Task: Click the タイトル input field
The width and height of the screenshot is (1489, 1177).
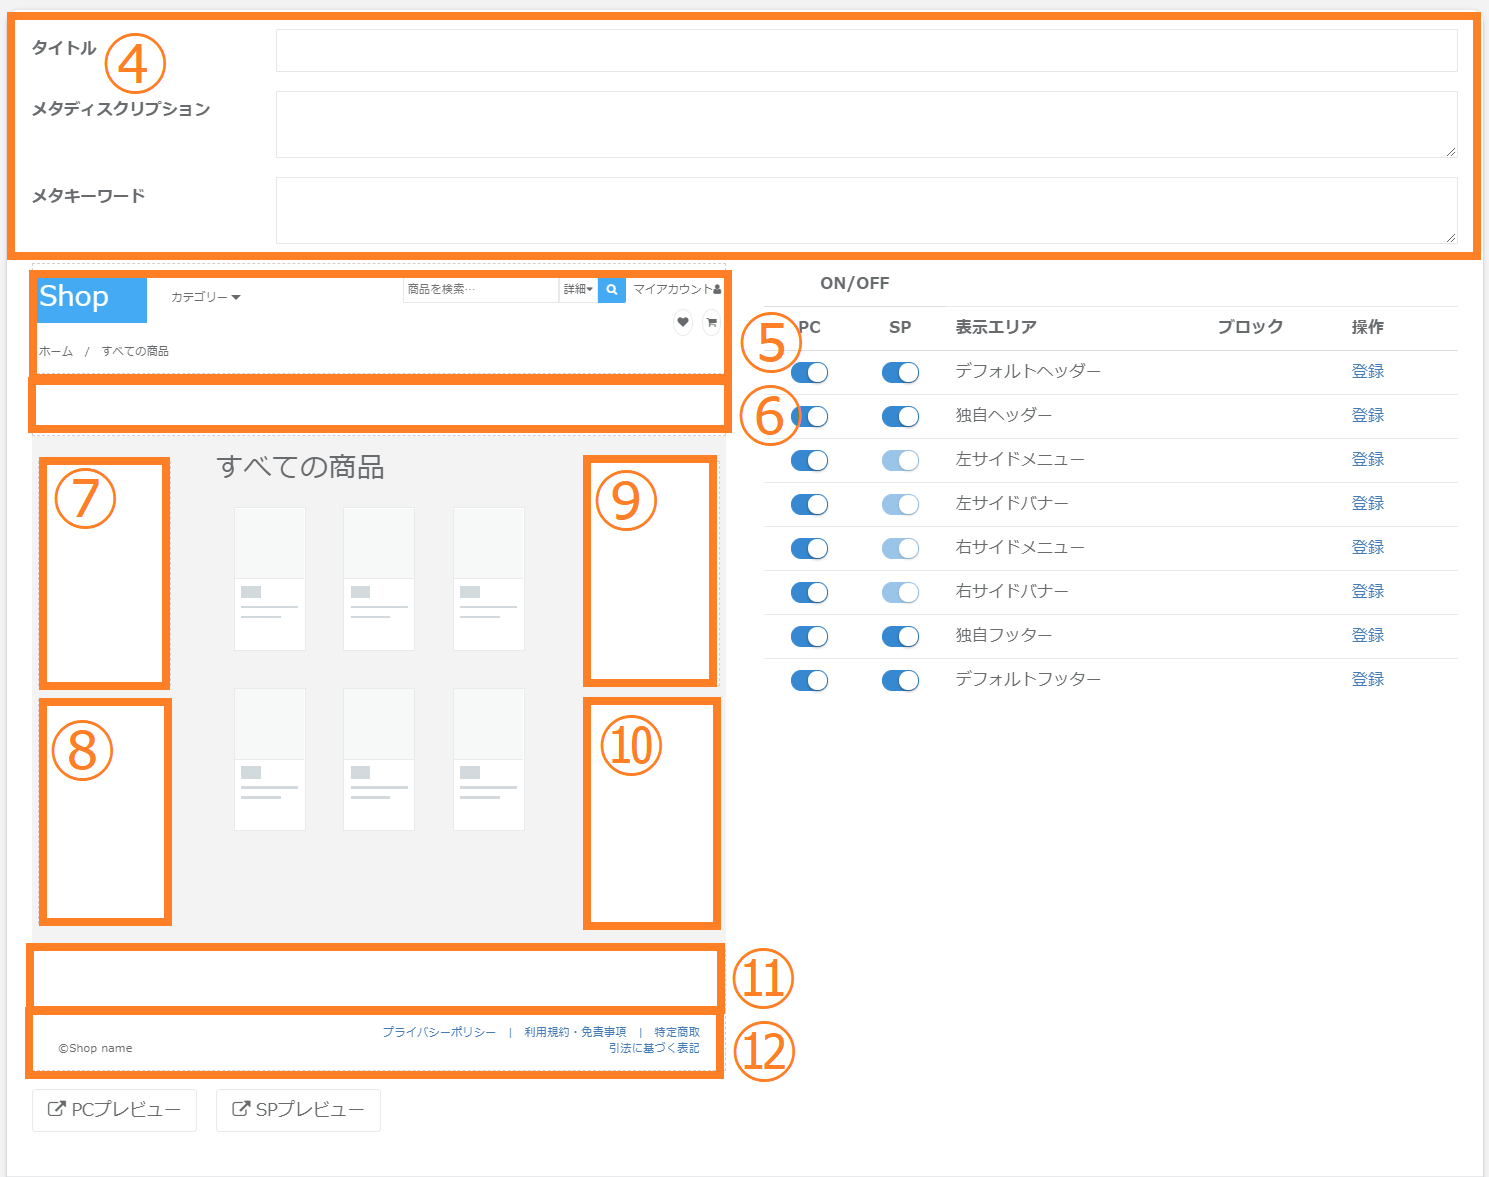Action: [x=866, y=51]
